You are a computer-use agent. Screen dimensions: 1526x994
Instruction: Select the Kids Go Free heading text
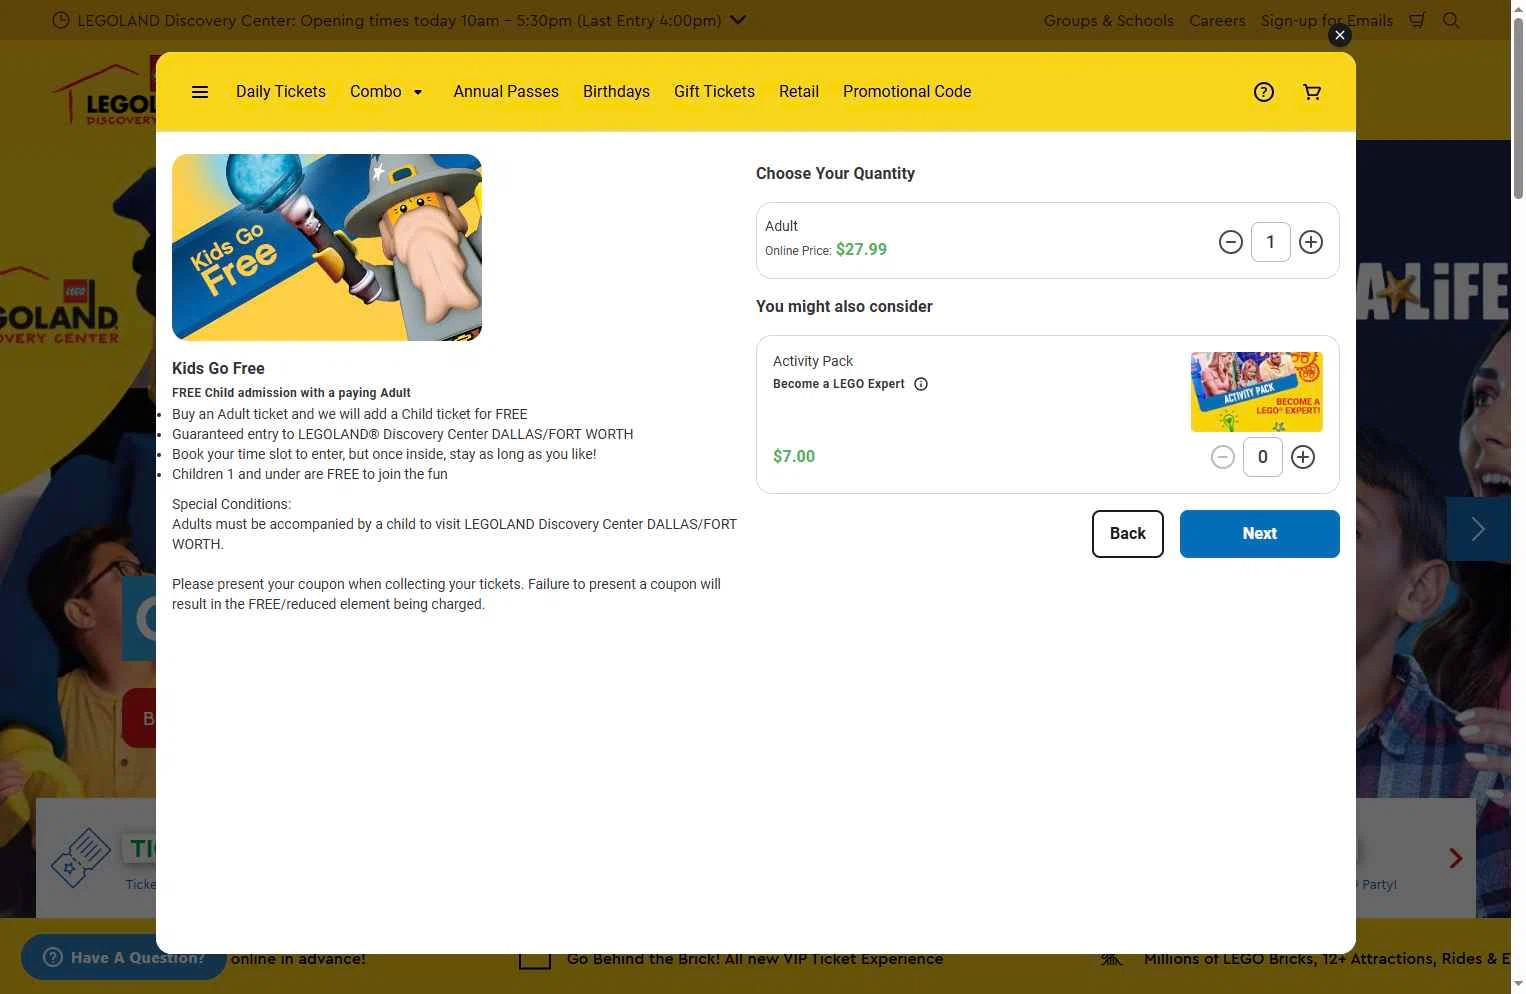point(218,368)
